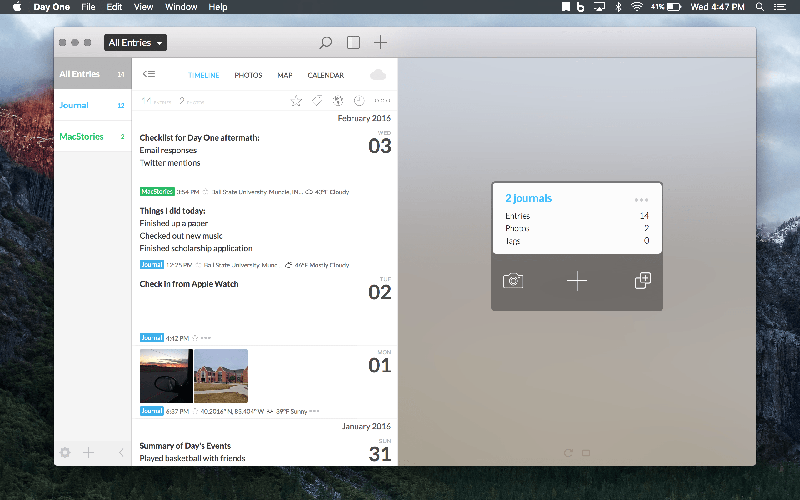
Task: Click the January 2016 month header
Action: coord(366,426)
